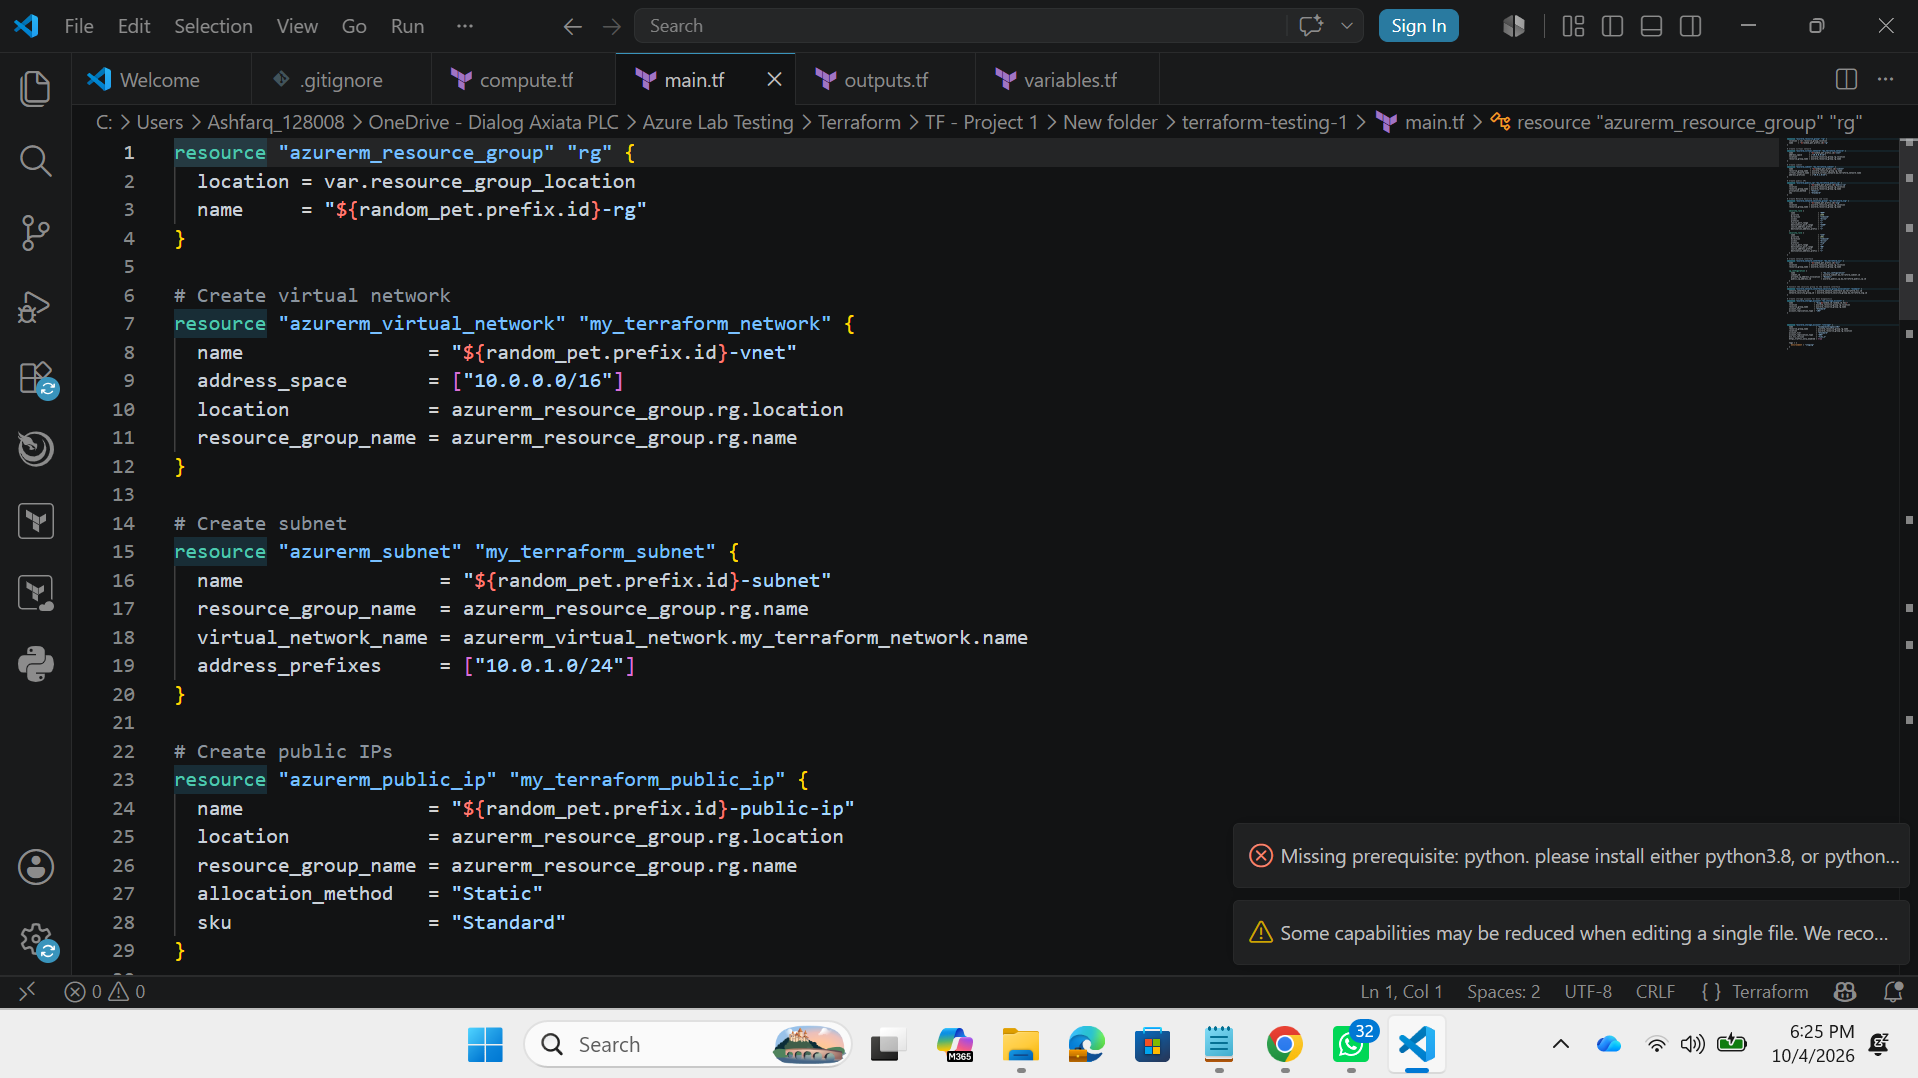The height and width of the screenshot is (1078, 1918).
Task: Open the Remote Window status icon
Action: point(27,991)
